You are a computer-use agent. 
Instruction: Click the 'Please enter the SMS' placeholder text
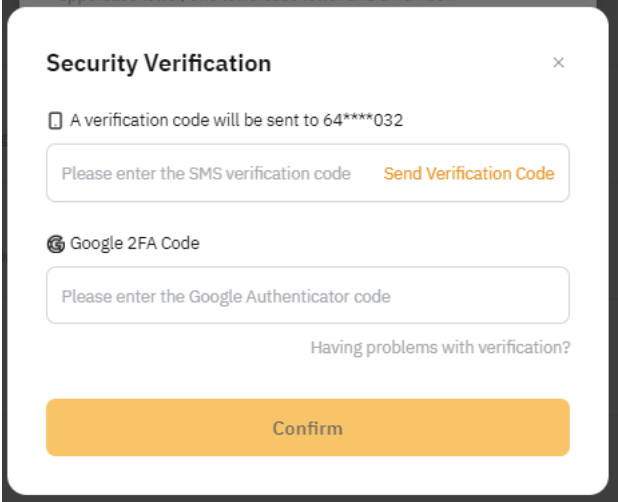pos(206,173)
